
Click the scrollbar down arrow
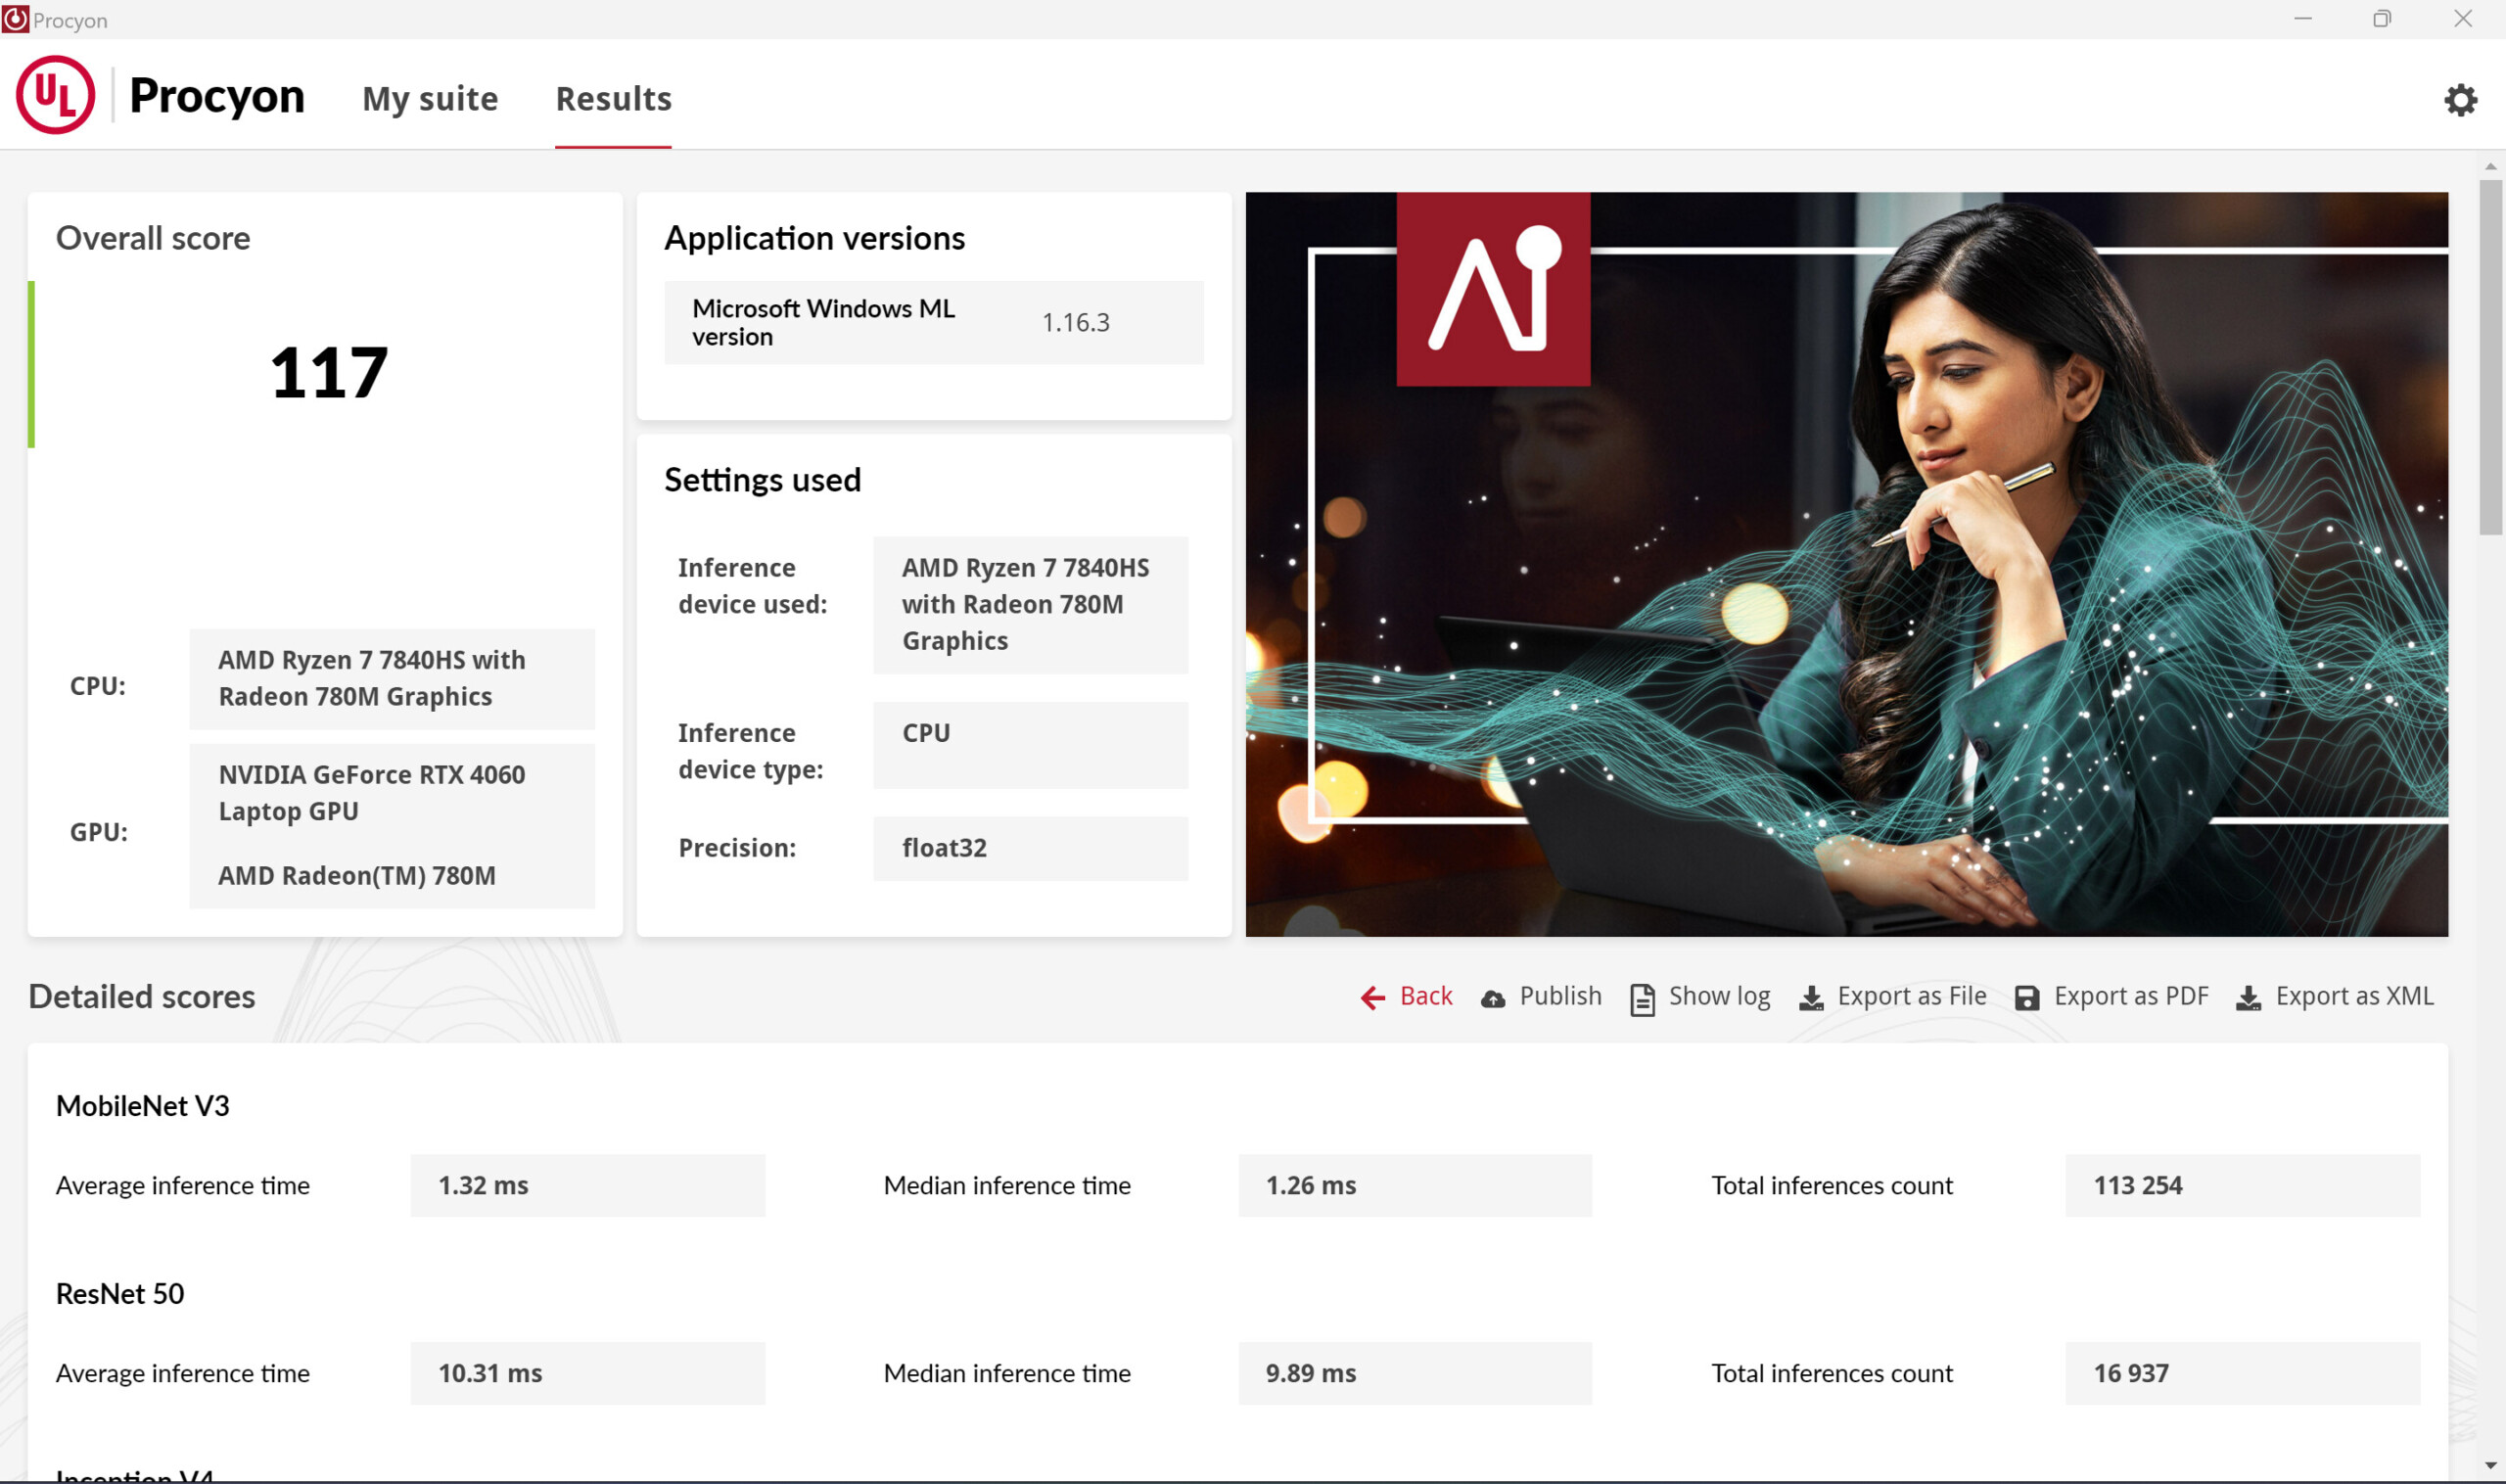pyautogui.click(x=2490, y=1467)
